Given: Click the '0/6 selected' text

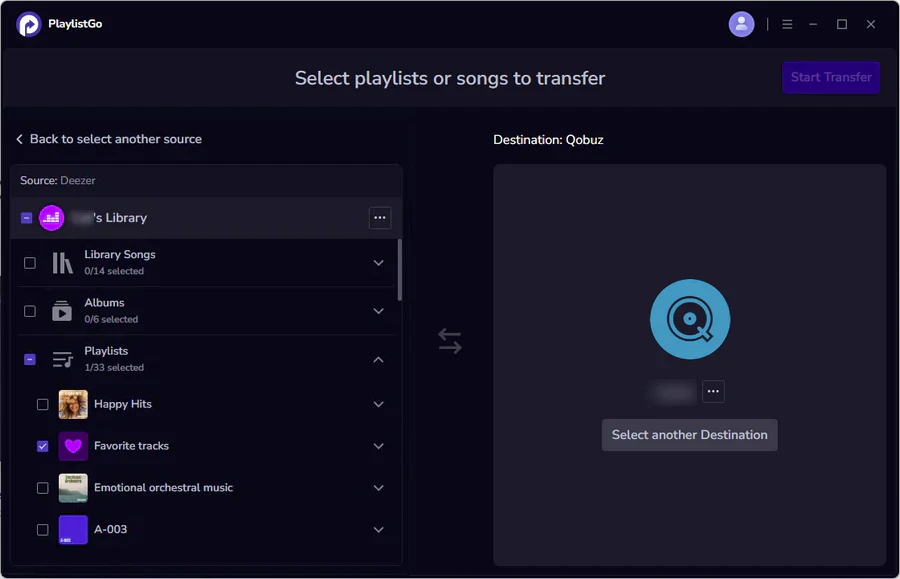Looking at the screenshot, I should [x=111, y=320].
